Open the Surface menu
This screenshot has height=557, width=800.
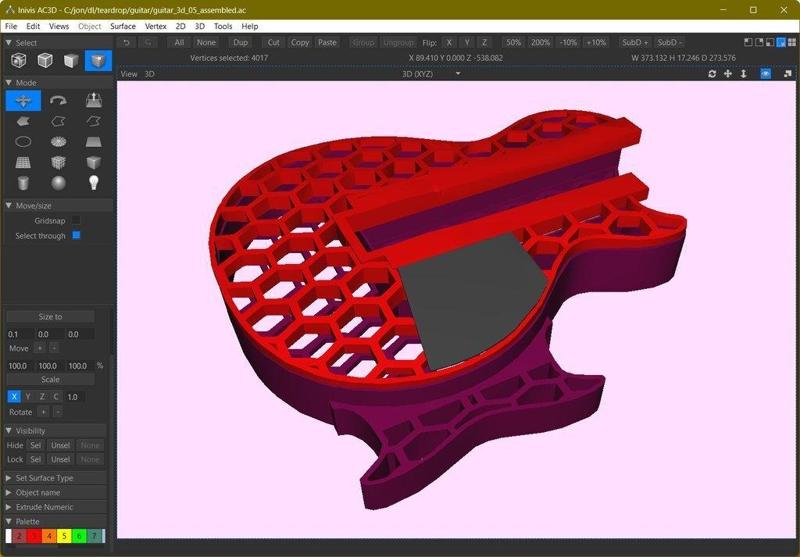(122, 26)
